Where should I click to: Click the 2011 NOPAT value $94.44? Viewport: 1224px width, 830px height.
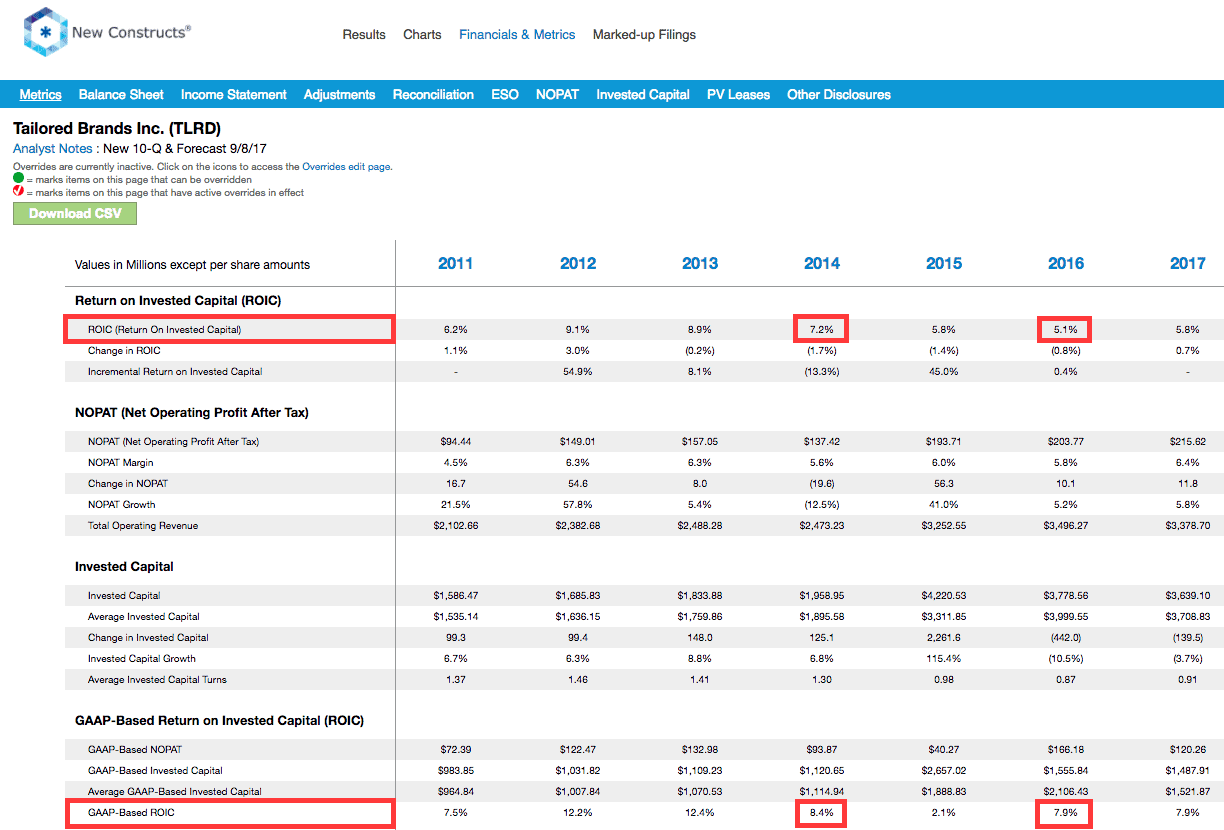455,441
